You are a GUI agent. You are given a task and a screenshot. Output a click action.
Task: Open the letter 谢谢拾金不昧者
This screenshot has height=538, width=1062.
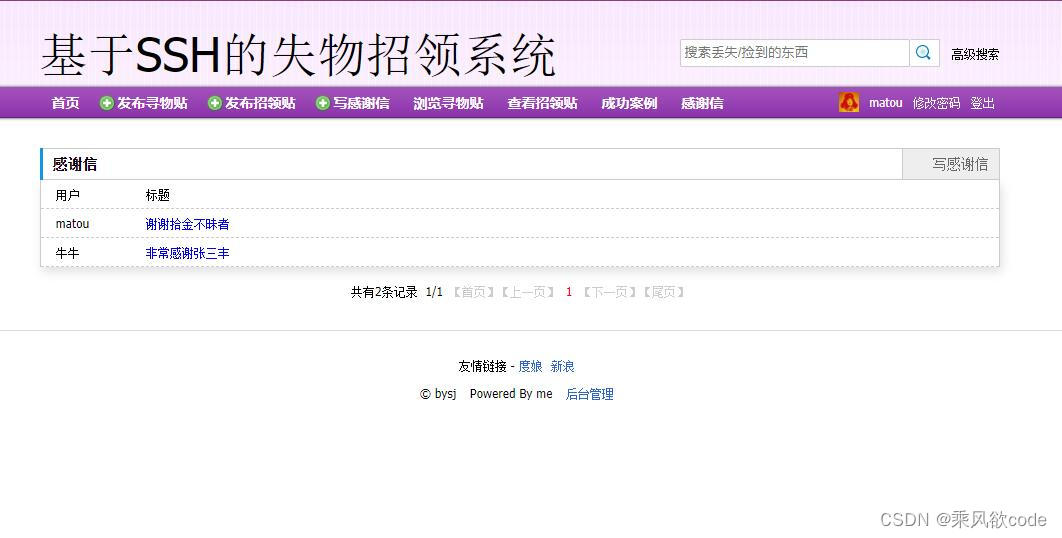pyautogui.click(x=187, y=224)
